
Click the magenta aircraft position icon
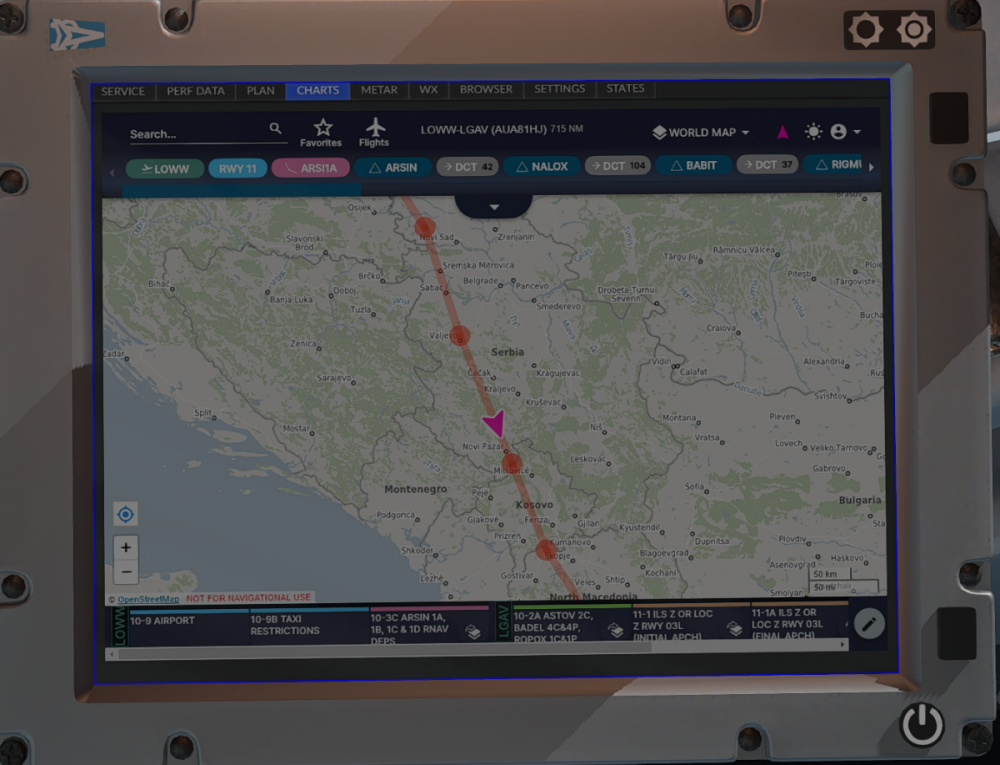[x=783, y=132]
